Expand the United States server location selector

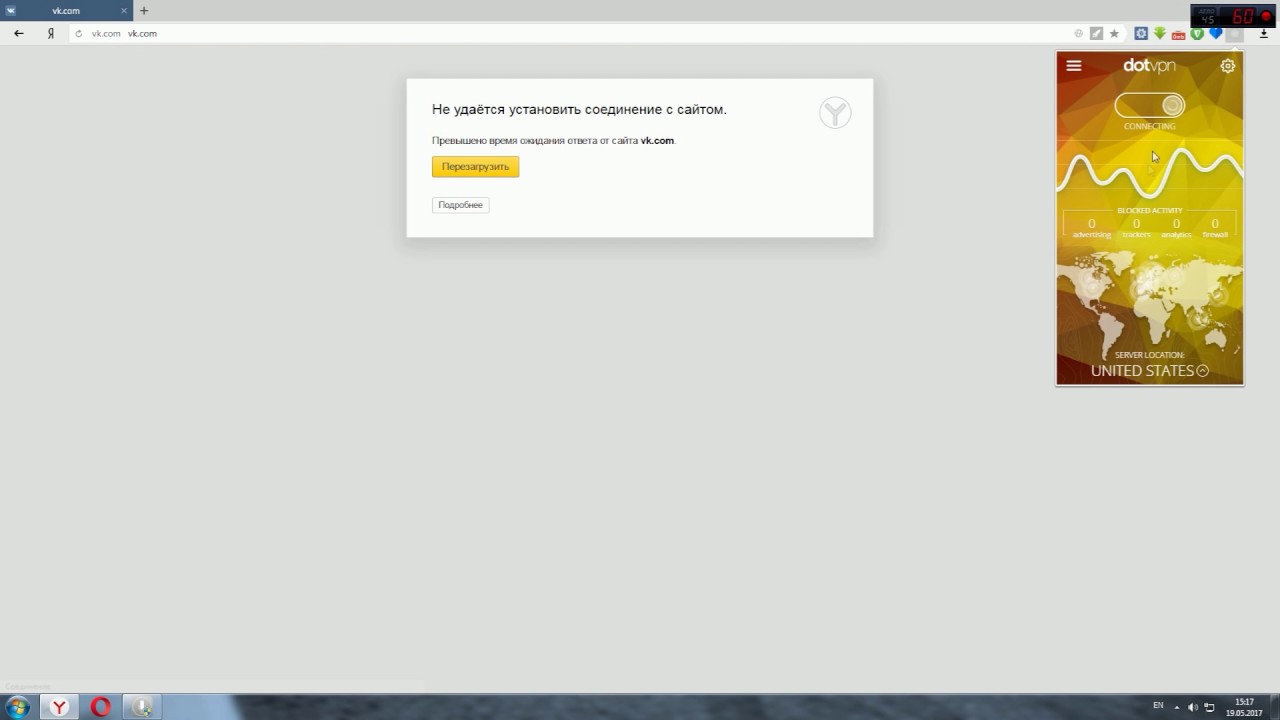tap(1150, 371)
